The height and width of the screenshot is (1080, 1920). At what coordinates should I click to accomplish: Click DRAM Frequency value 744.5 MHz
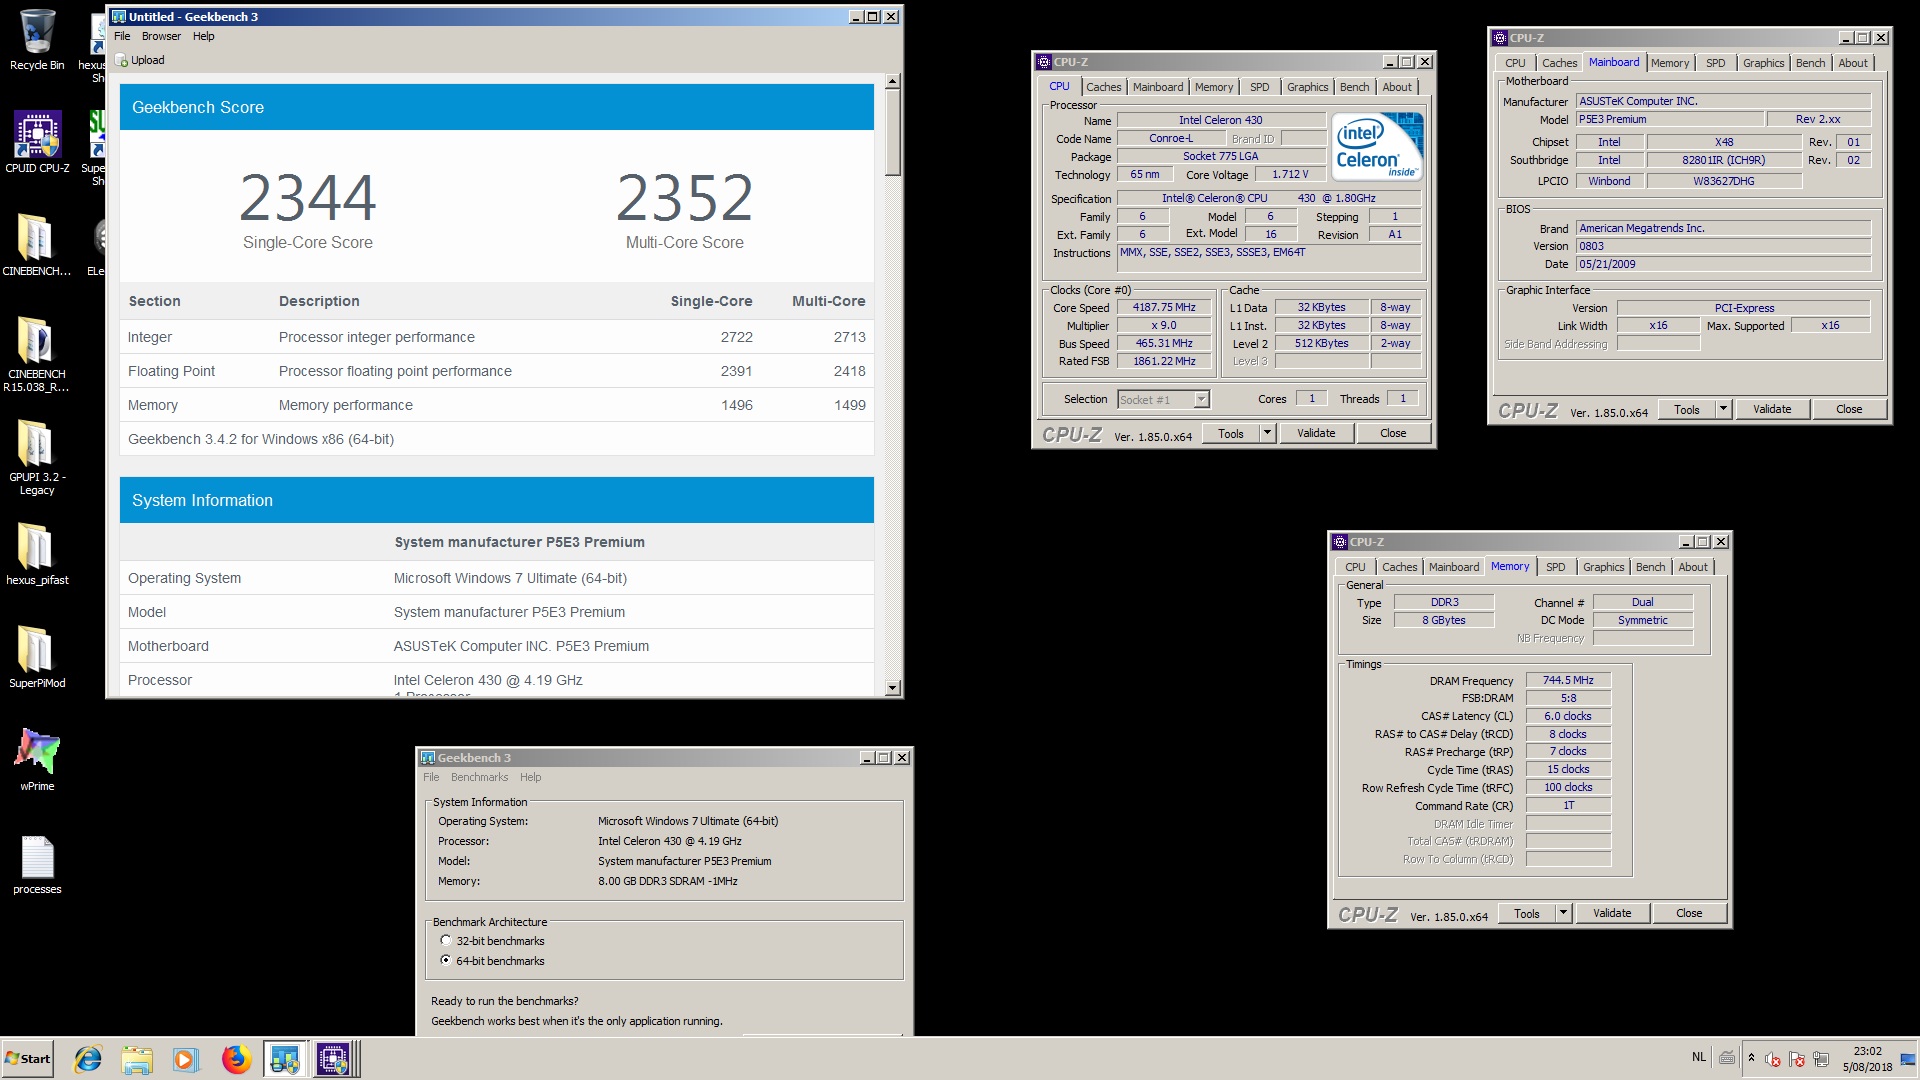(x=1568, y=680)
